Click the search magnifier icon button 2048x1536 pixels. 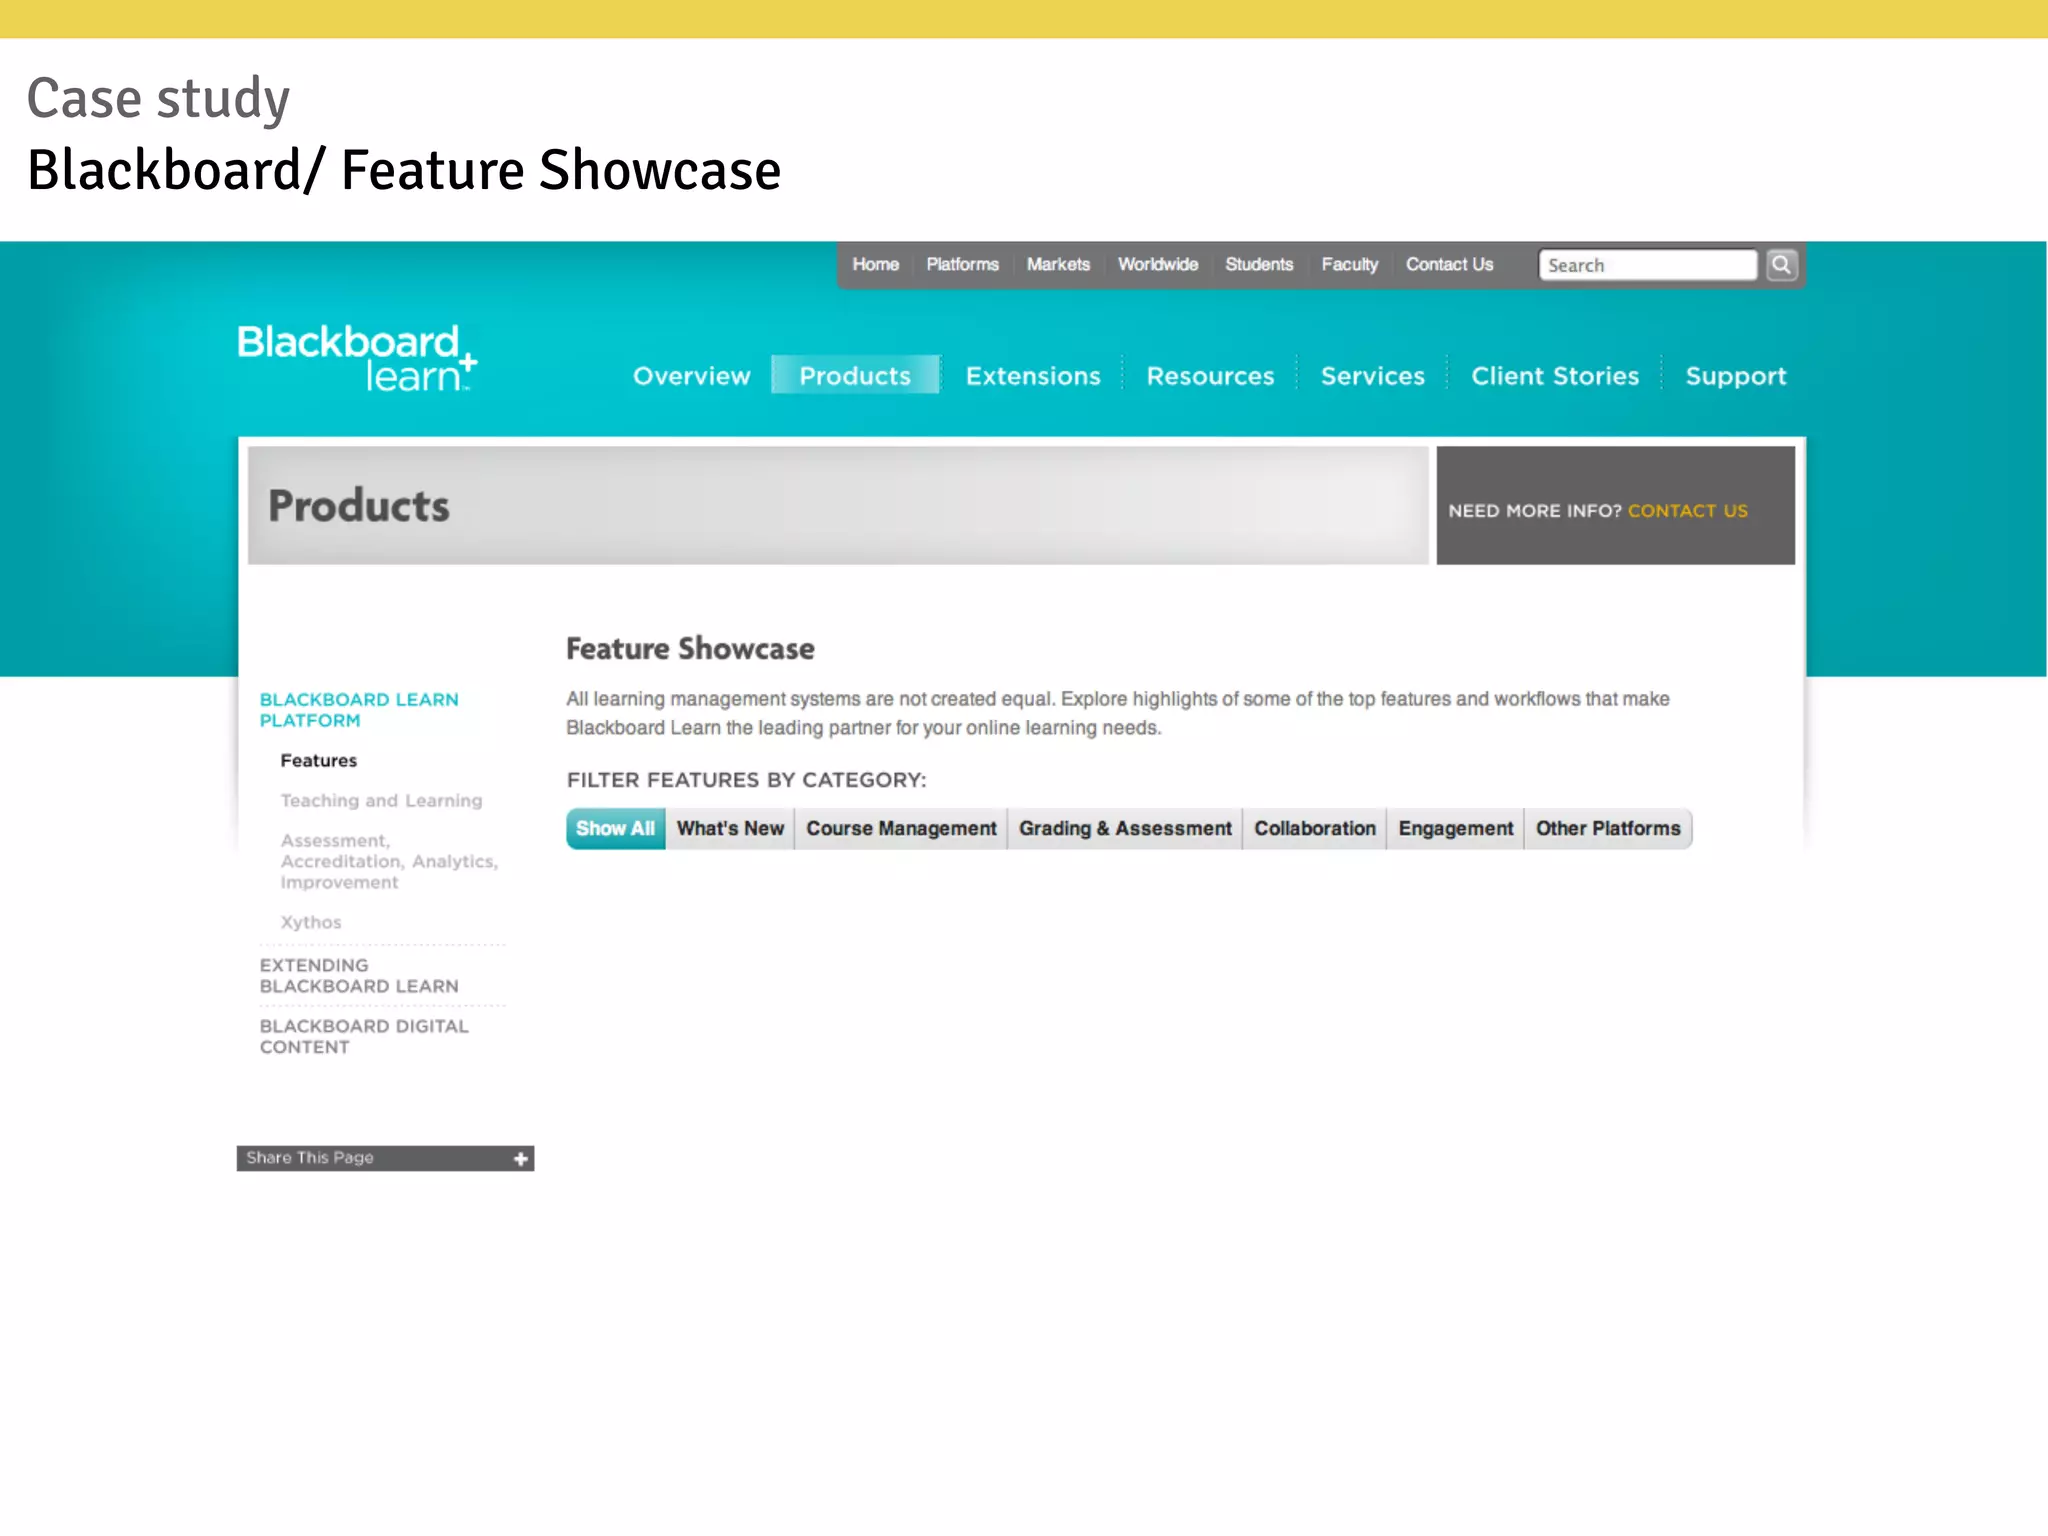1781,265
